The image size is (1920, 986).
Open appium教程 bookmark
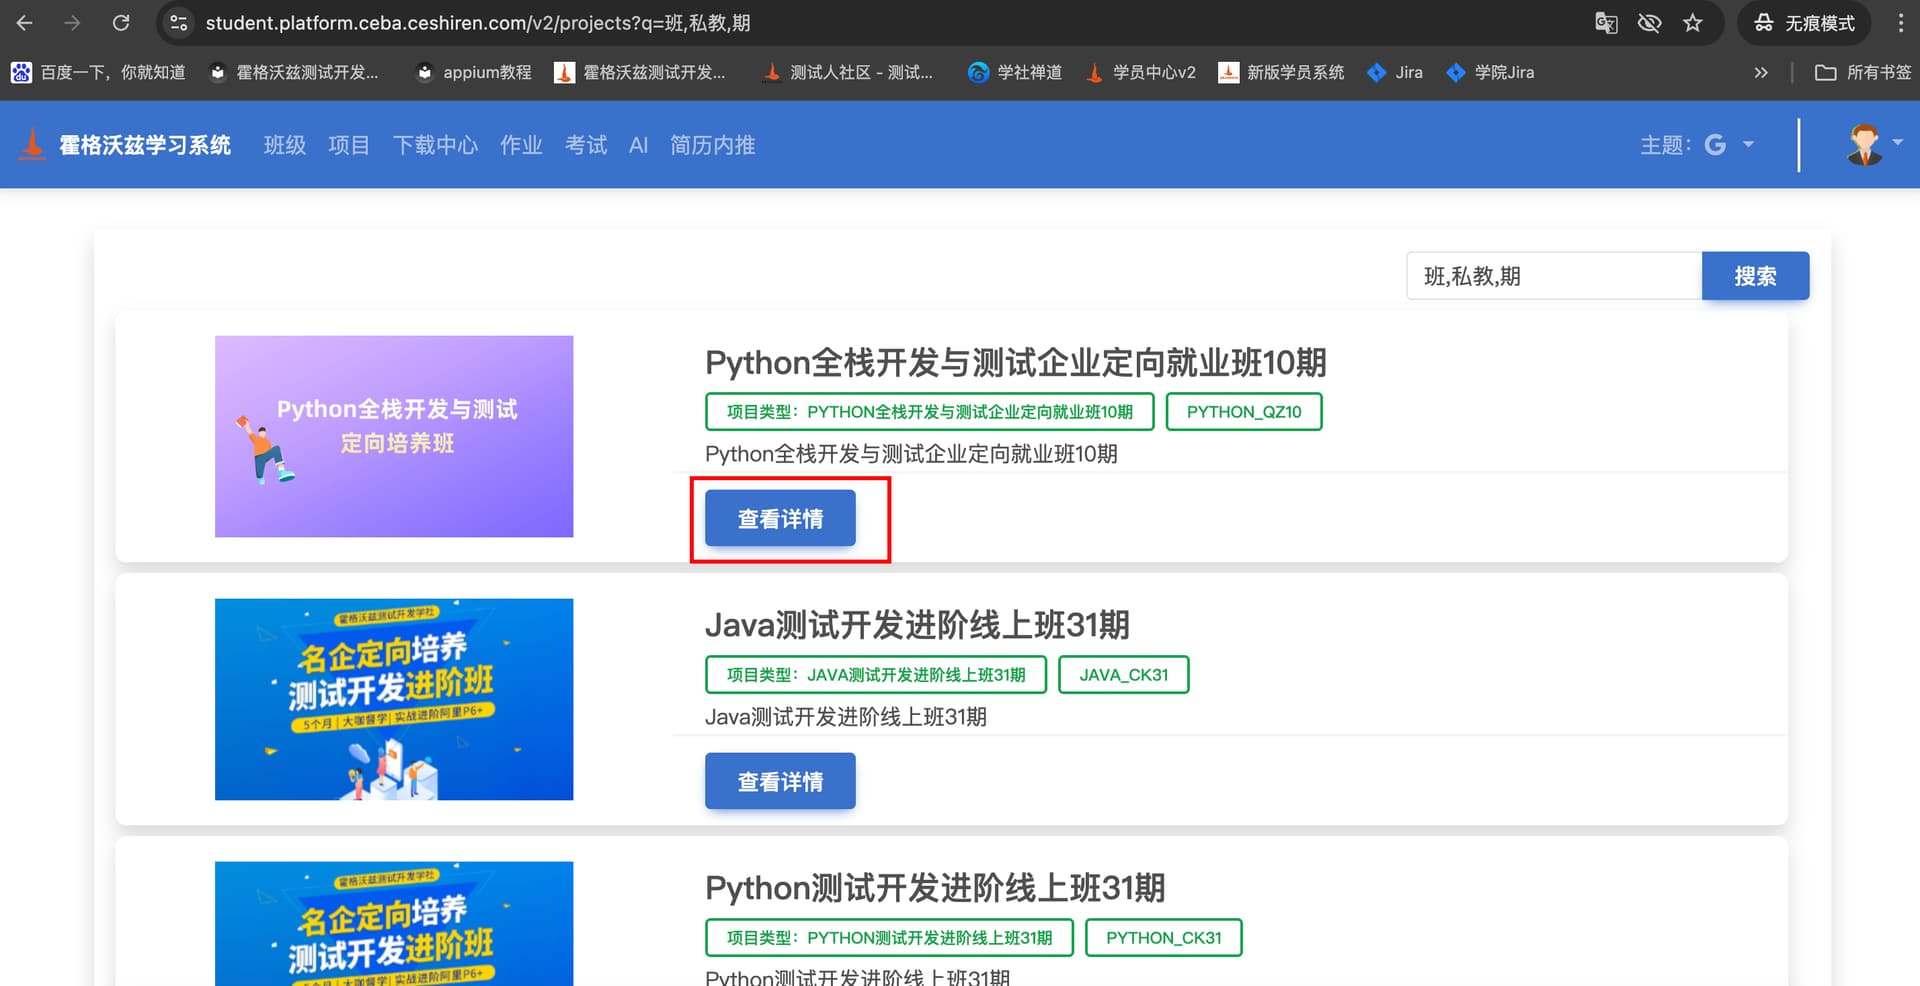473,72
